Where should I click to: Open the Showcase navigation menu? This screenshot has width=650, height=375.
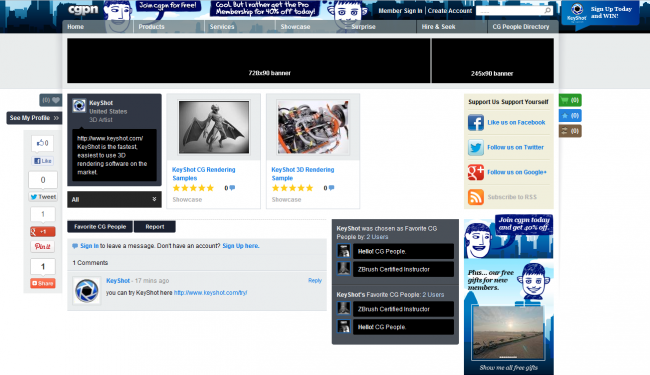point(295,27)
